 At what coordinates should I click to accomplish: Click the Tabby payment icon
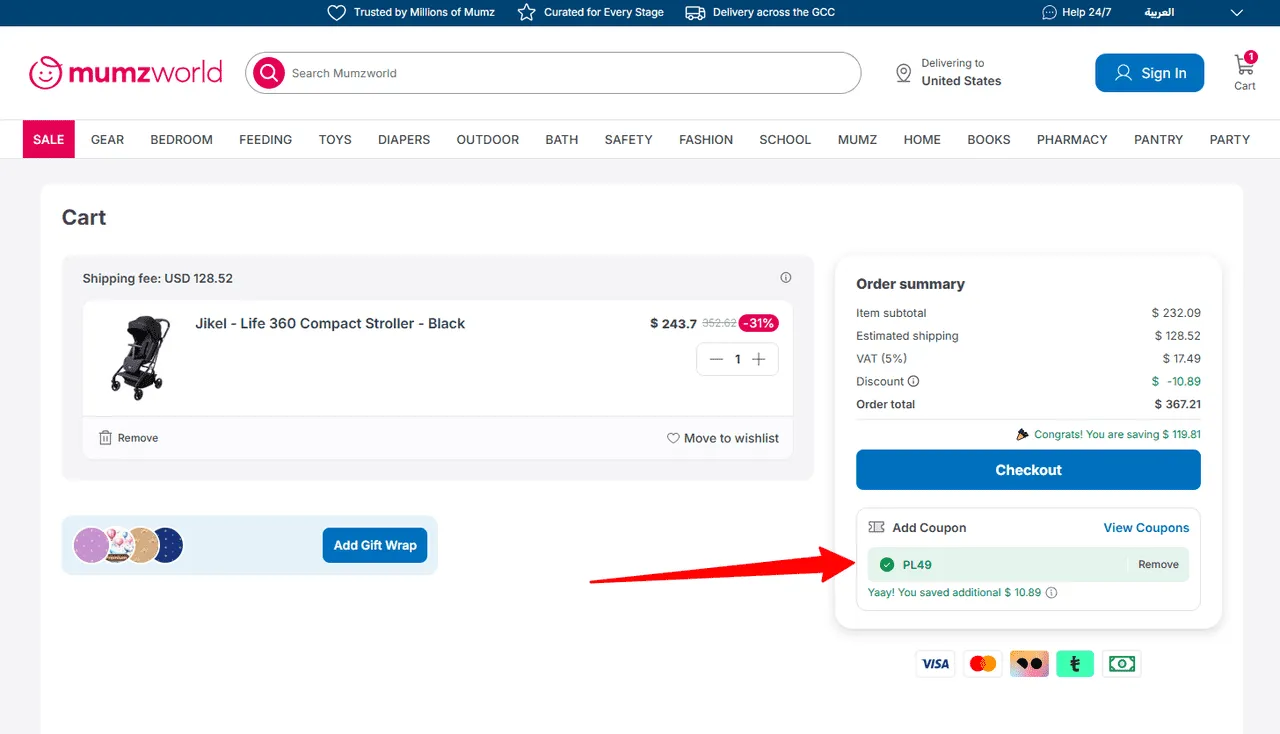point(1029,663)
